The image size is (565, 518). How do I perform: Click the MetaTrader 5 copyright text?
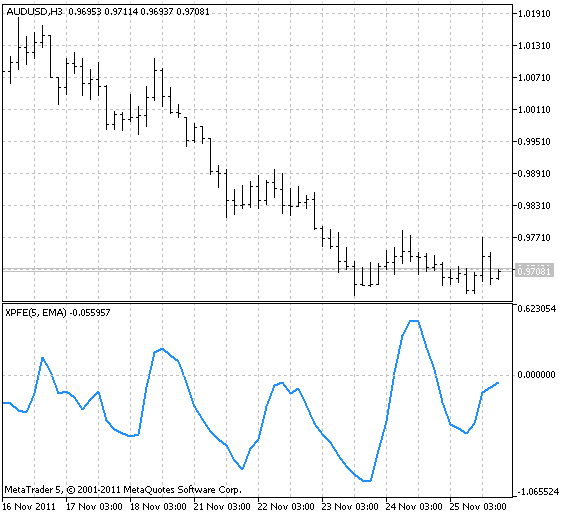[x=123, y=490]
